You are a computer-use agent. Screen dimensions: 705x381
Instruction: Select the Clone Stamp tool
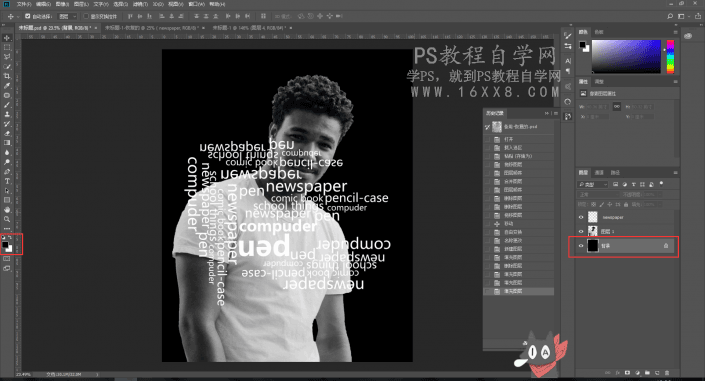click(7, 114)
